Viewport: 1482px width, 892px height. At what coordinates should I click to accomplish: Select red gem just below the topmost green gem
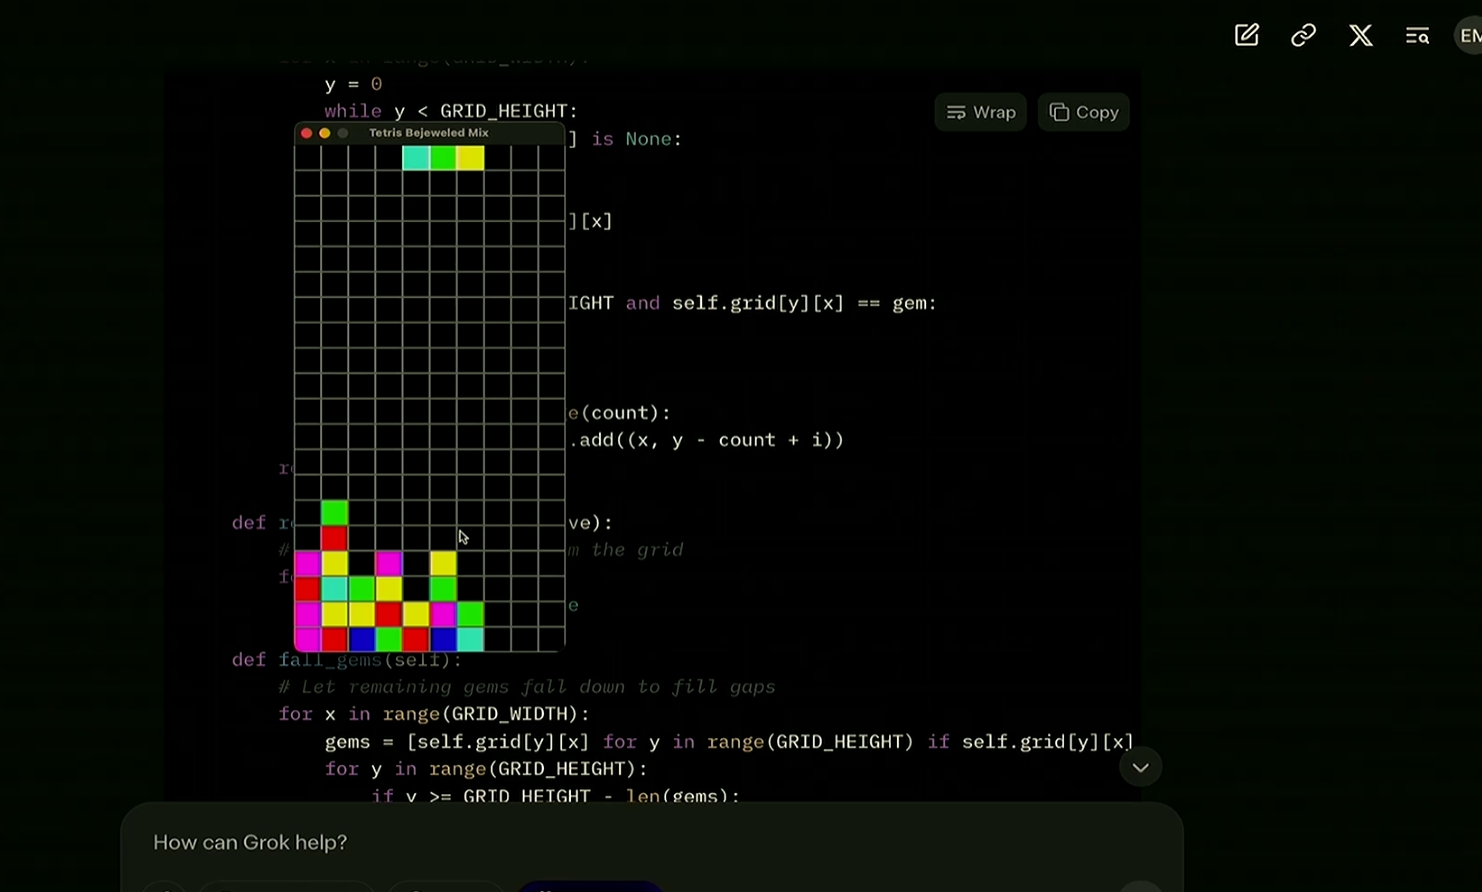pos(334,538)
